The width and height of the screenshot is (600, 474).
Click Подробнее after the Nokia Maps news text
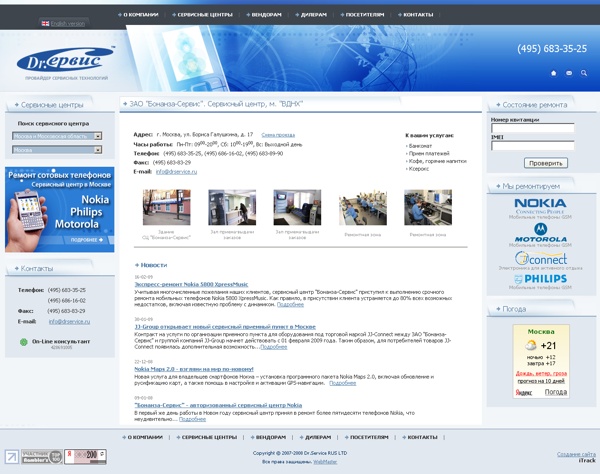click(x=342, y=383)
